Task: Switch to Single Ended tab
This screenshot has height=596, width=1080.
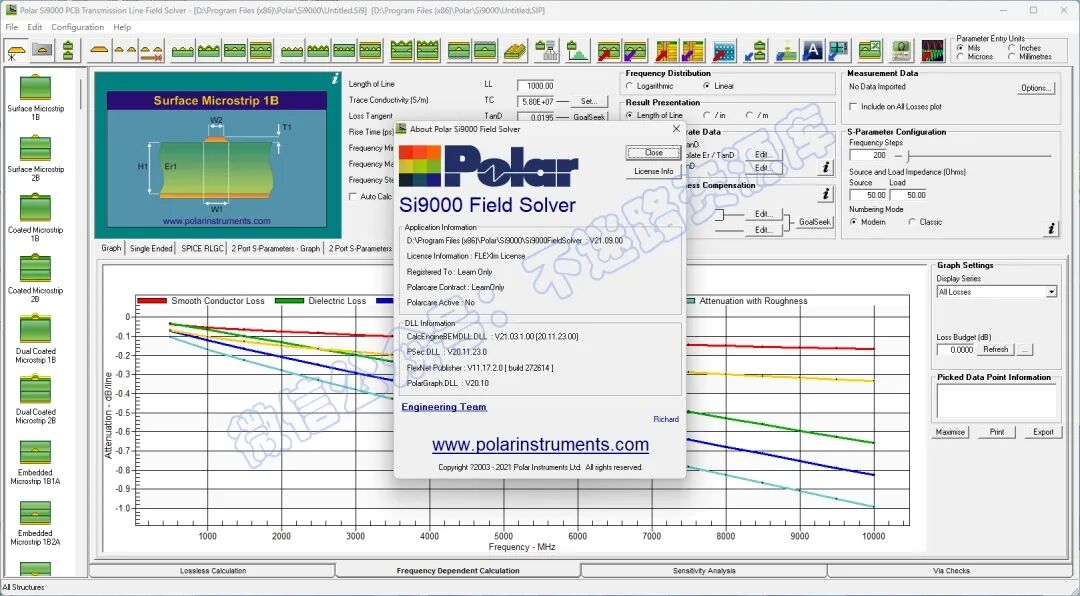Action: pos(151,248)
